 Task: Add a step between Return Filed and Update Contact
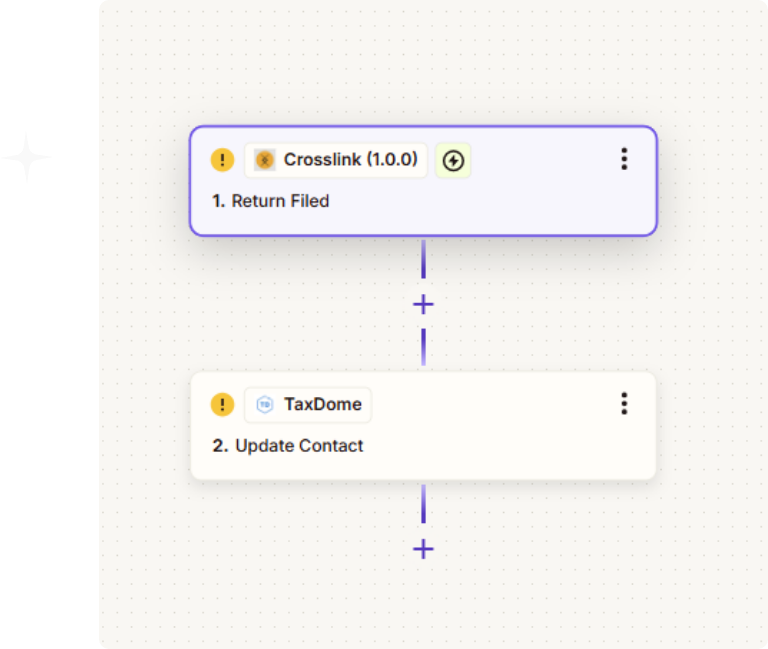423,304
